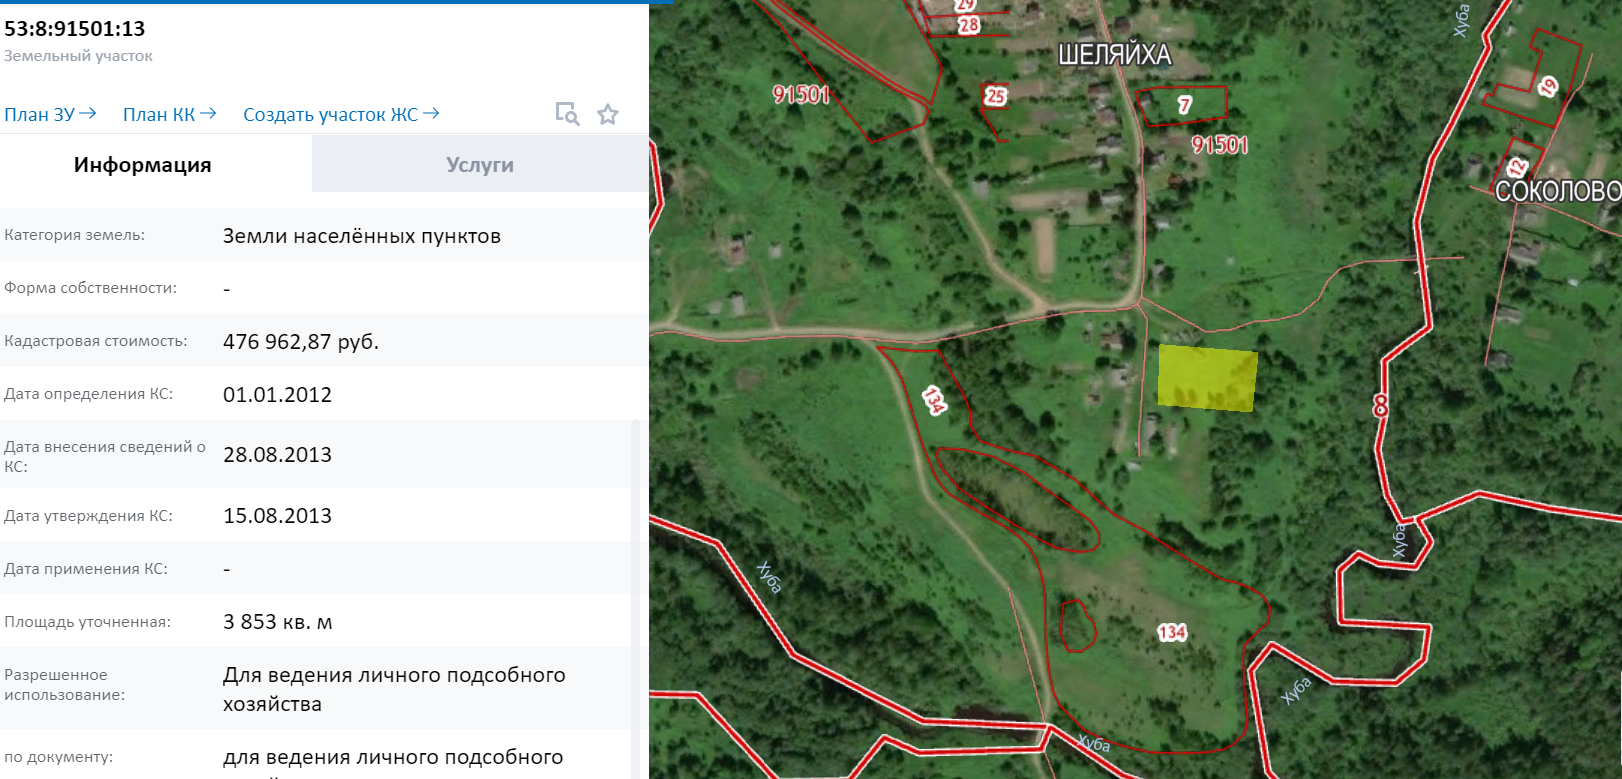The height and width of the screenshot is (779, 1622).
Task: Click Создать участок ЖС link
Action: pyautogui.click(x=341, y=114)
